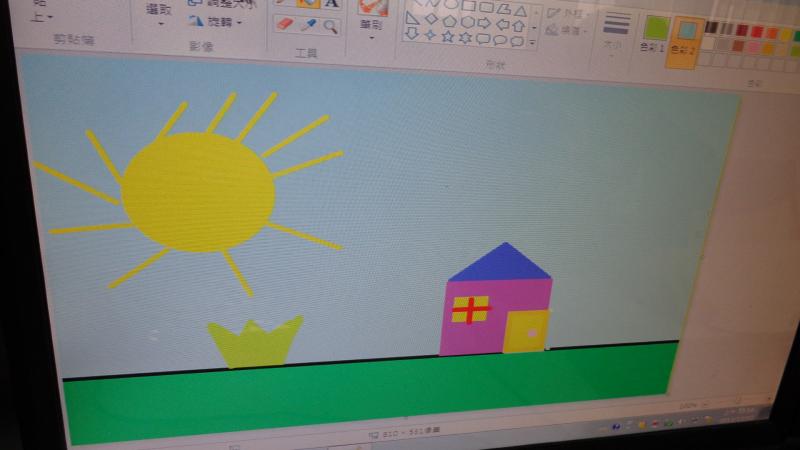The height and width of the screenshot is (450, 800).
Task: Pick the orange color swatch
Action: [771, 34]
